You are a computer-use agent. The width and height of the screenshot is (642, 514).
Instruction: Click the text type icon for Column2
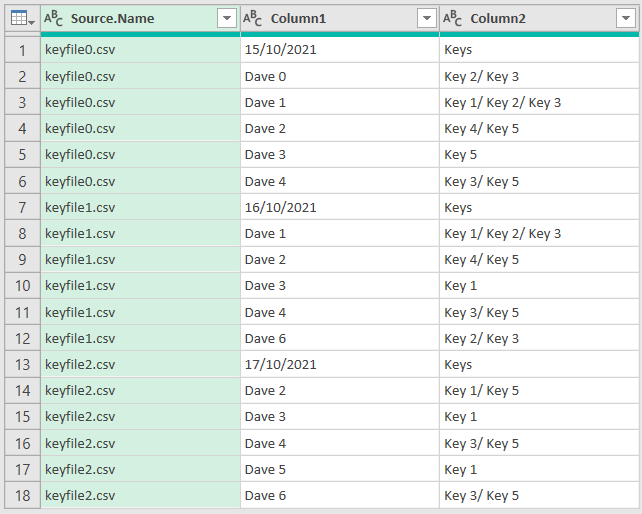click(452, 18)
